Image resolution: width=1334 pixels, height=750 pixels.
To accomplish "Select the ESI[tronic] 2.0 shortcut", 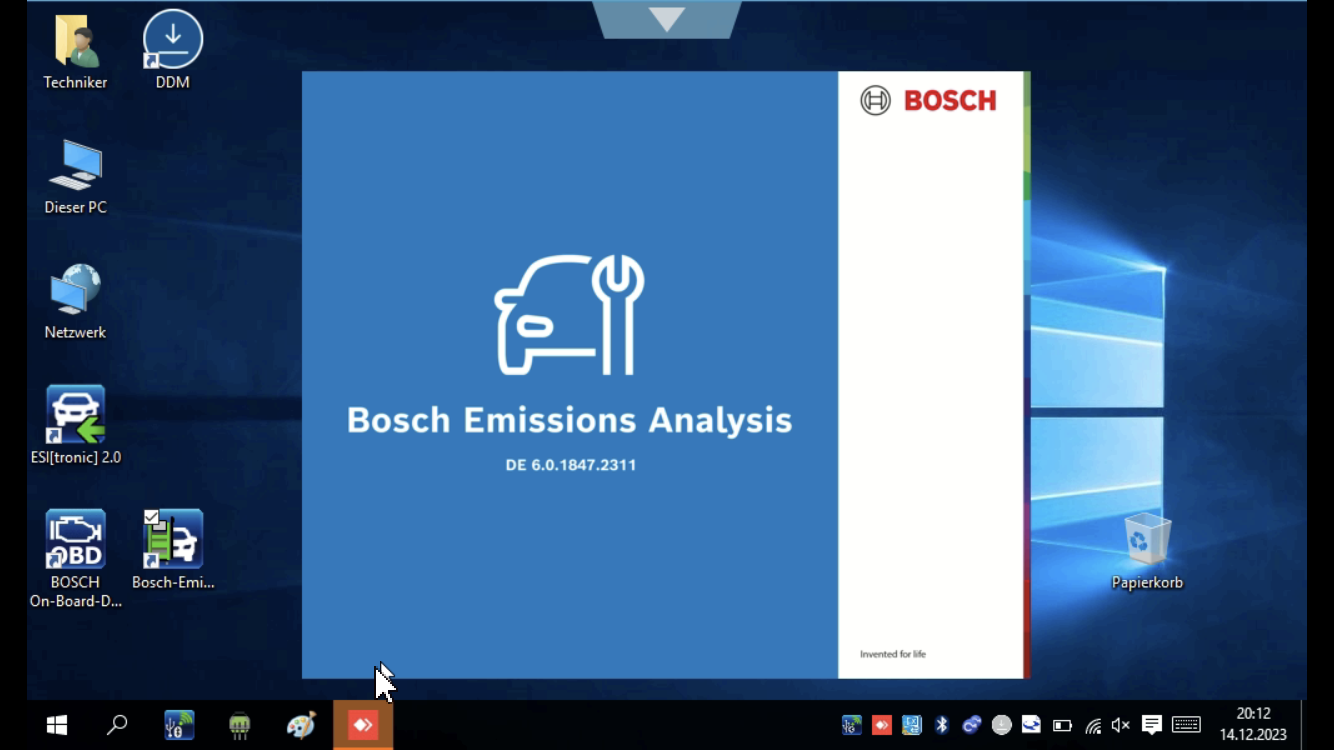I will (x=75, y=426).
